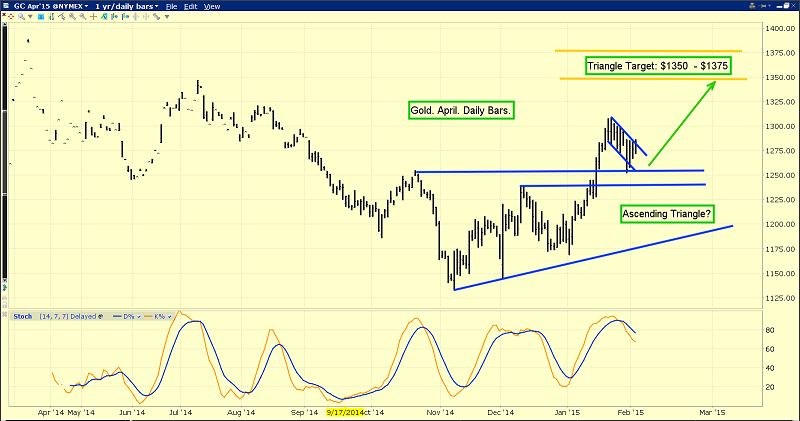Activate the orange crosshair cursor tool

click(x=93, y=17)
